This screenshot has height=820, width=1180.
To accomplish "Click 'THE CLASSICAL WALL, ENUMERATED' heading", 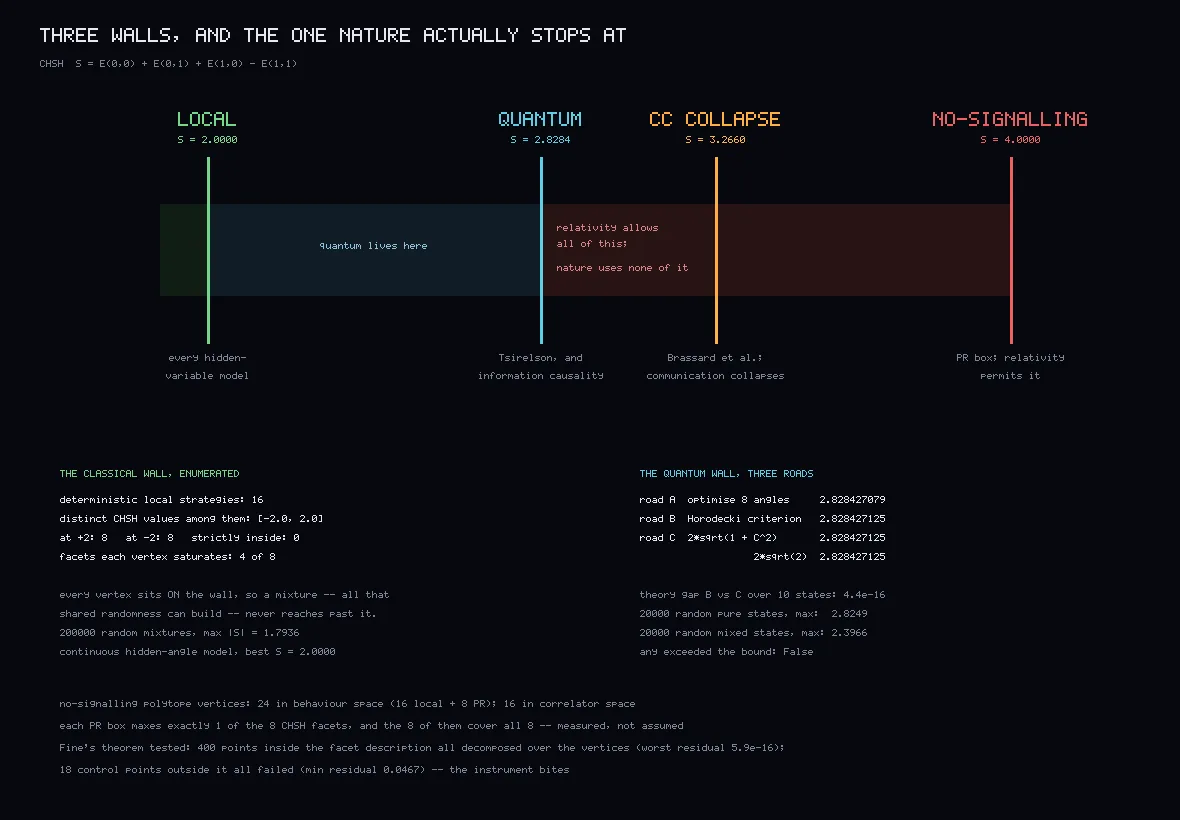I will tap(149, 473).
